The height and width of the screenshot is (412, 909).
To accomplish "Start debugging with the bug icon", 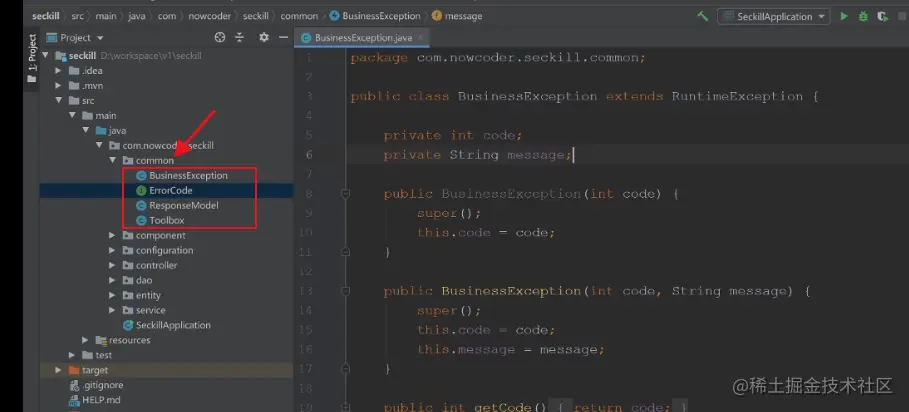I will [863, 16].
